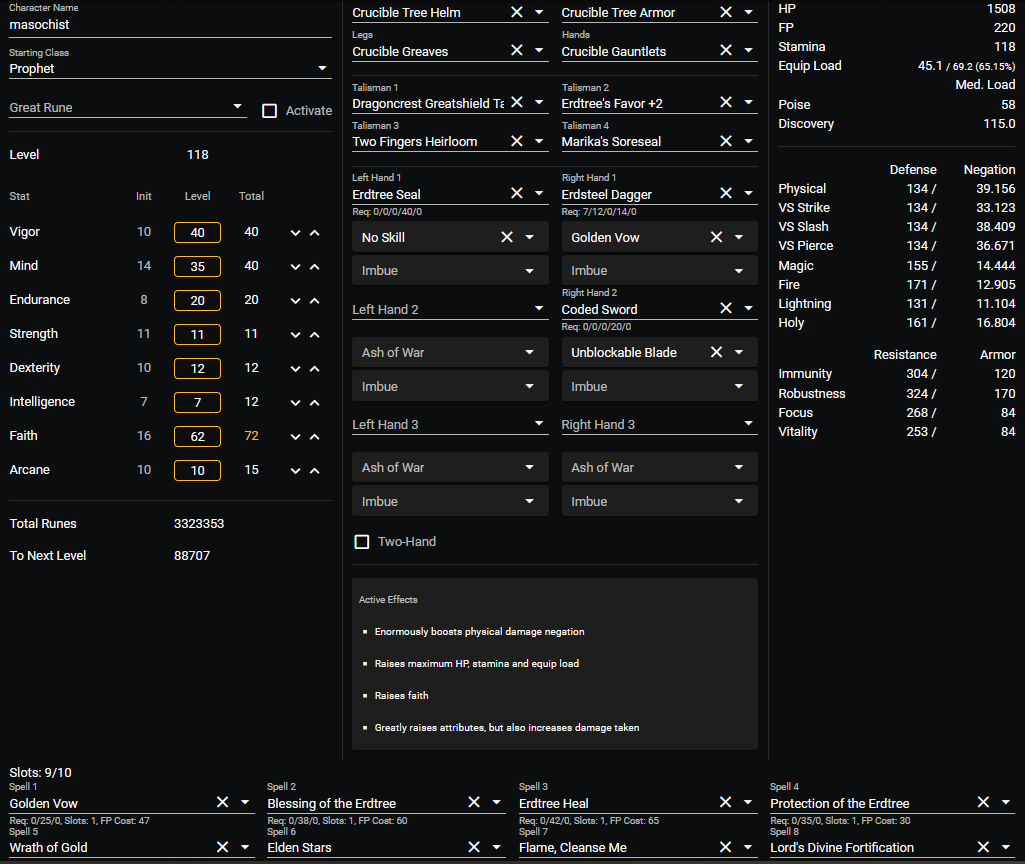Edit the Faith level input box
1025x864 pixels.
[197, 437]
